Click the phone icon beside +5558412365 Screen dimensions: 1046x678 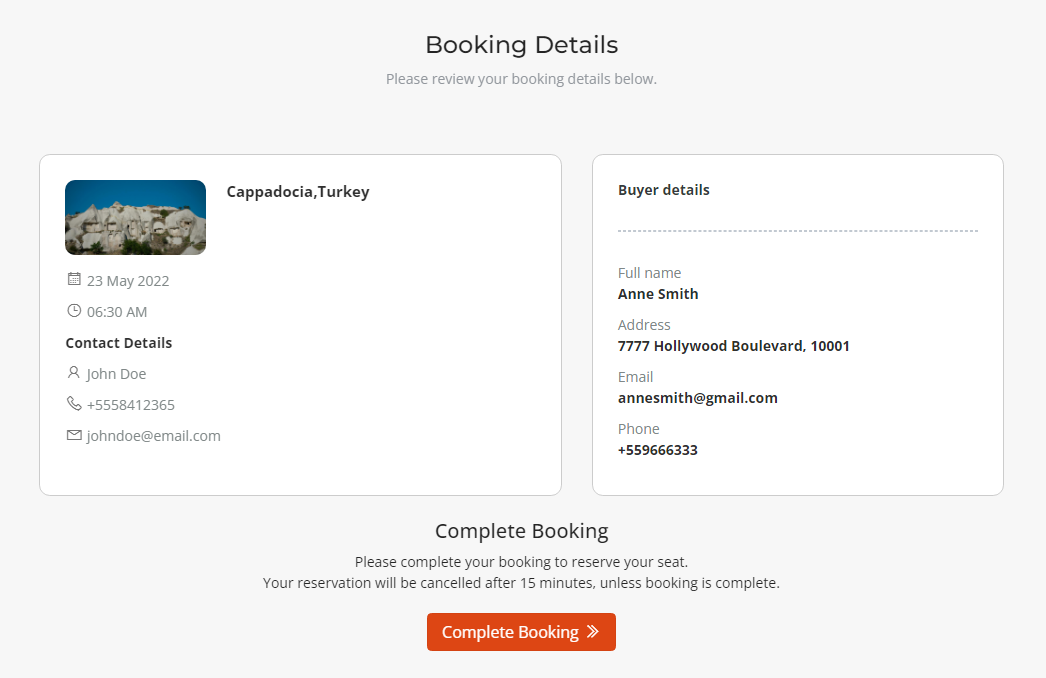pyautogui.click(x=74, y=404)
